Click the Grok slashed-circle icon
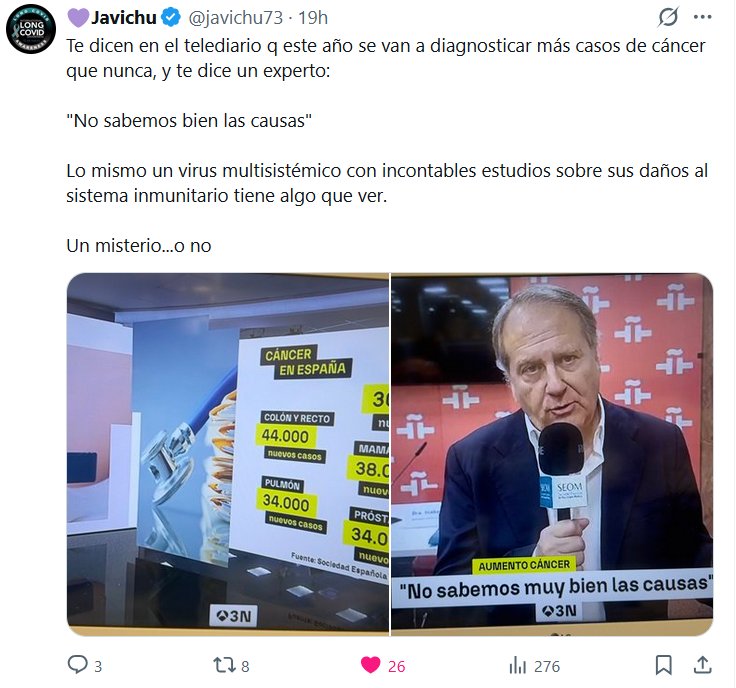 pos(668,17)
